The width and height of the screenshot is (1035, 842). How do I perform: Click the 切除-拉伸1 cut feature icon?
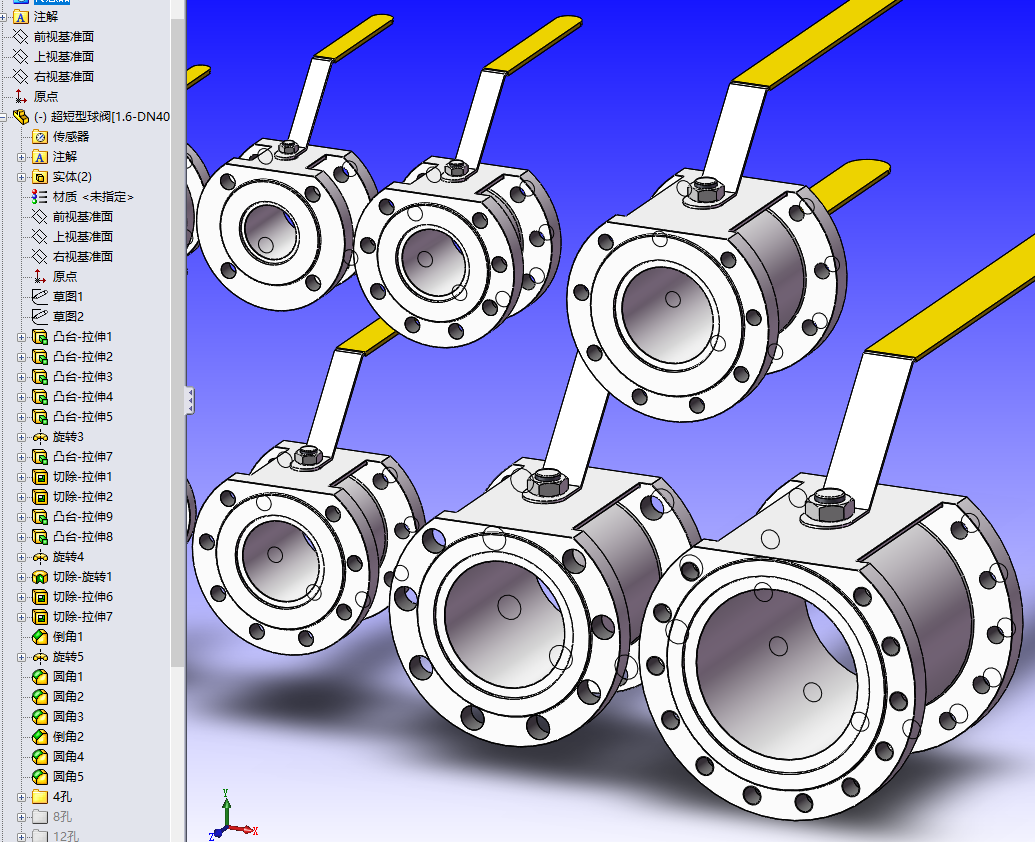40,476
